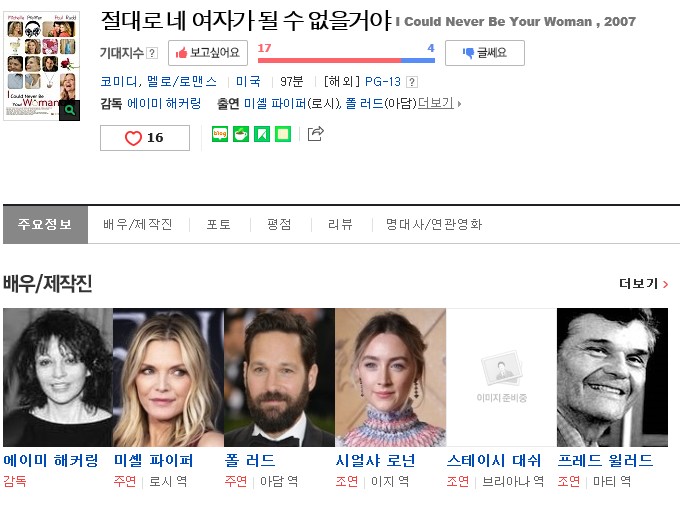Select the 명대사/연관영화 tab

pyautogui.click(x=434, y=225)
